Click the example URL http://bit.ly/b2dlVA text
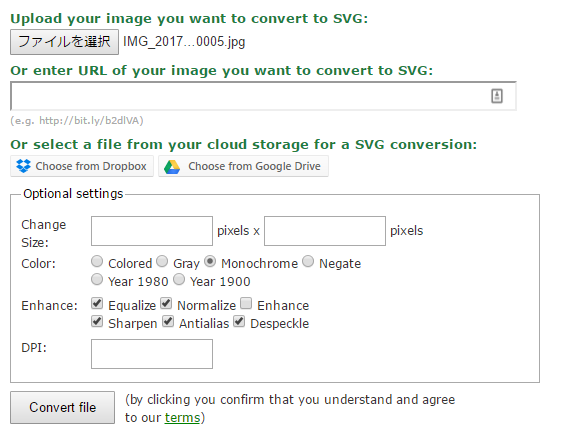 (x=89, y=120)
